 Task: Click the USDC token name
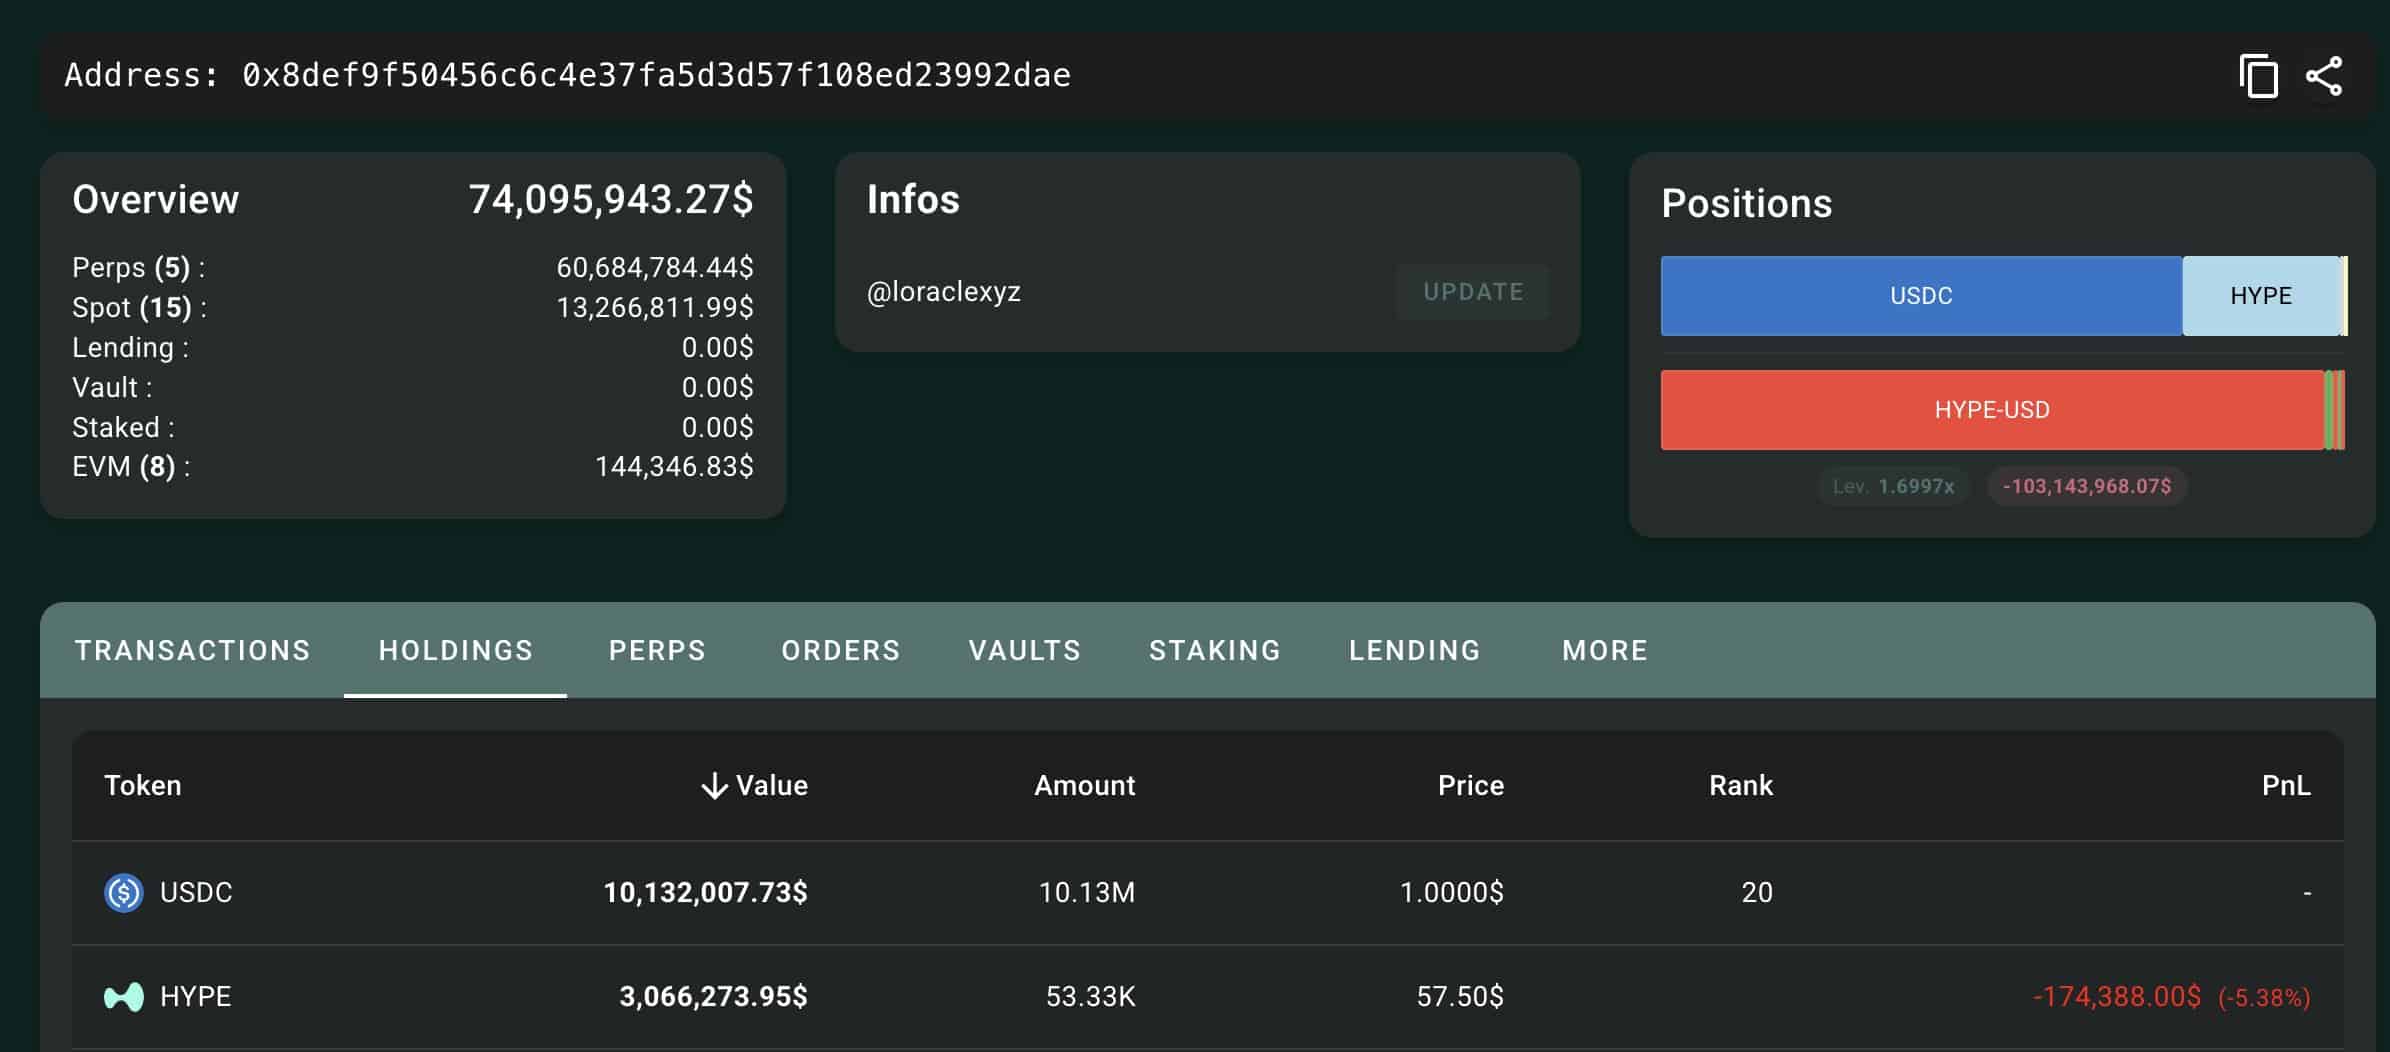tap(196, 893)
